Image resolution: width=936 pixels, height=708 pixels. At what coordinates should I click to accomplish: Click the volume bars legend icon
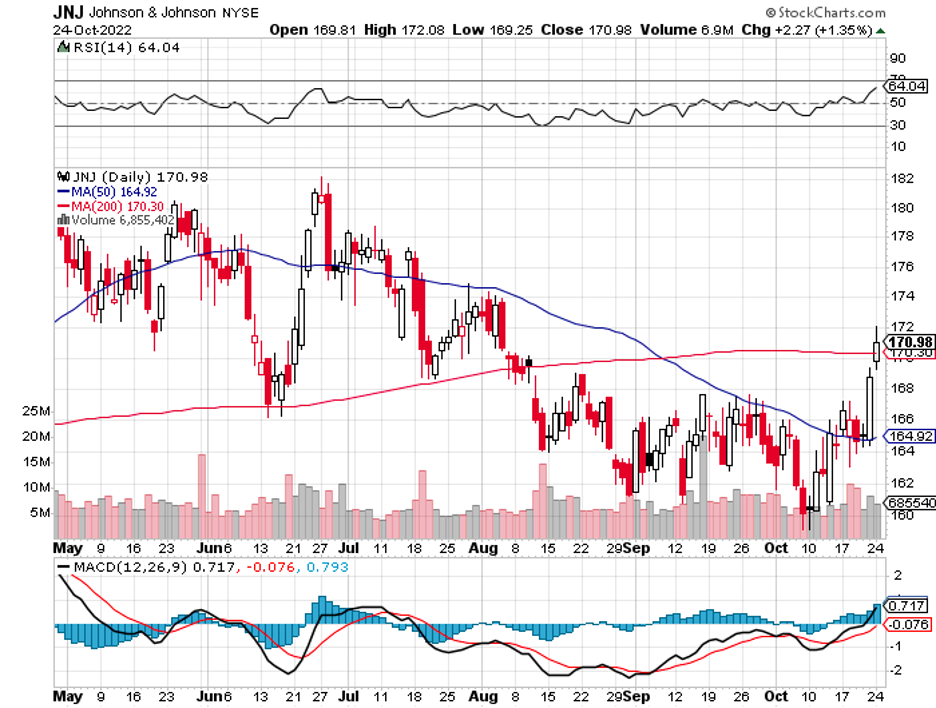point(63,220)
